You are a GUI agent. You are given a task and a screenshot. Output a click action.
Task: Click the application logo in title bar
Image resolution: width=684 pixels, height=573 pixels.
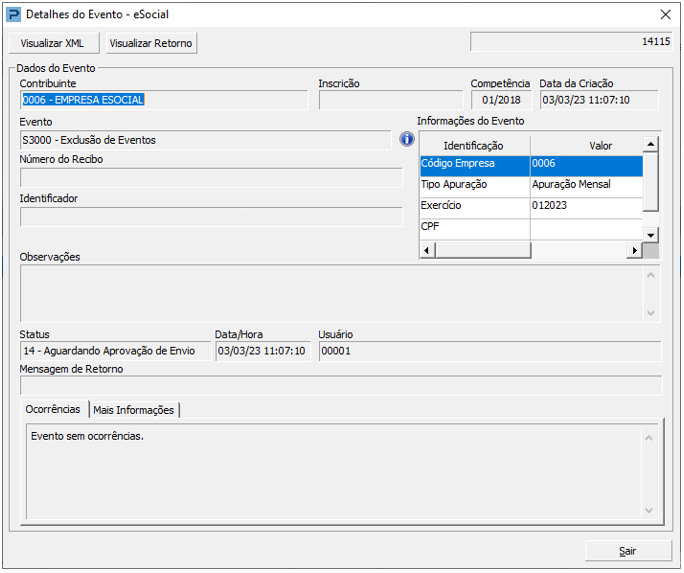[13, 15]
